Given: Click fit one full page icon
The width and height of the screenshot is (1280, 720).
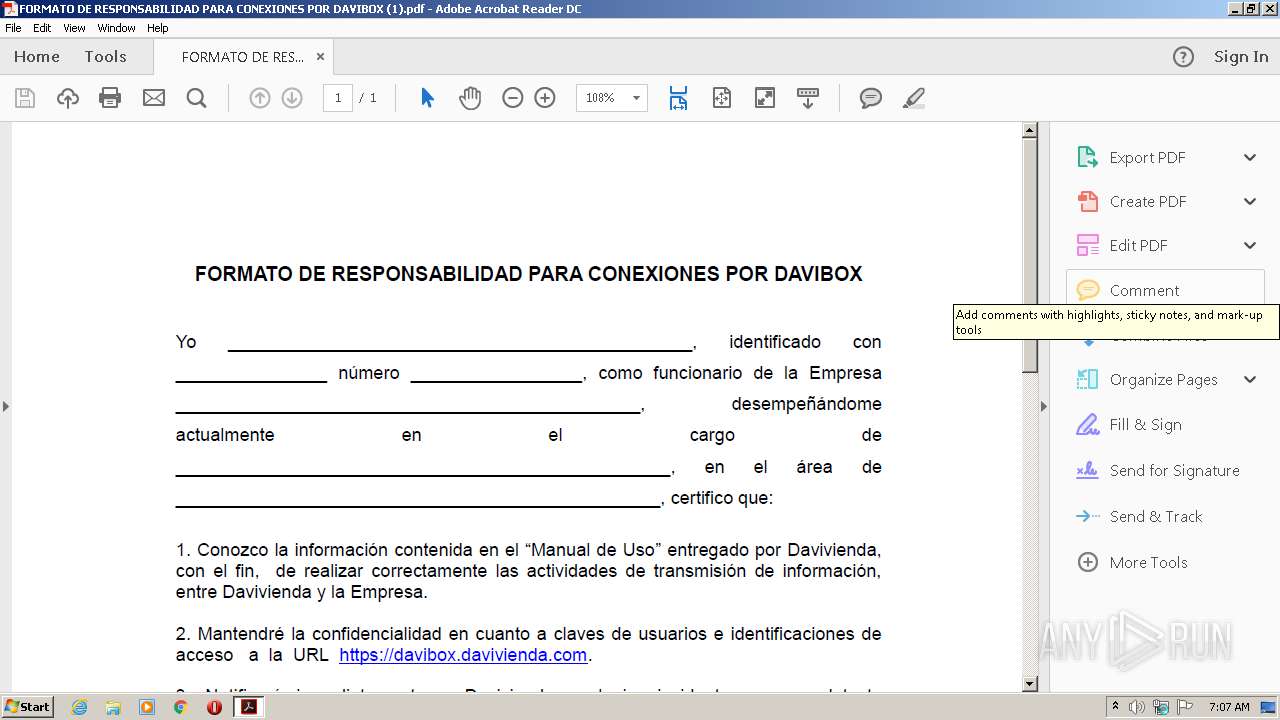Looking at the screenshot, I should coord(722,98).
